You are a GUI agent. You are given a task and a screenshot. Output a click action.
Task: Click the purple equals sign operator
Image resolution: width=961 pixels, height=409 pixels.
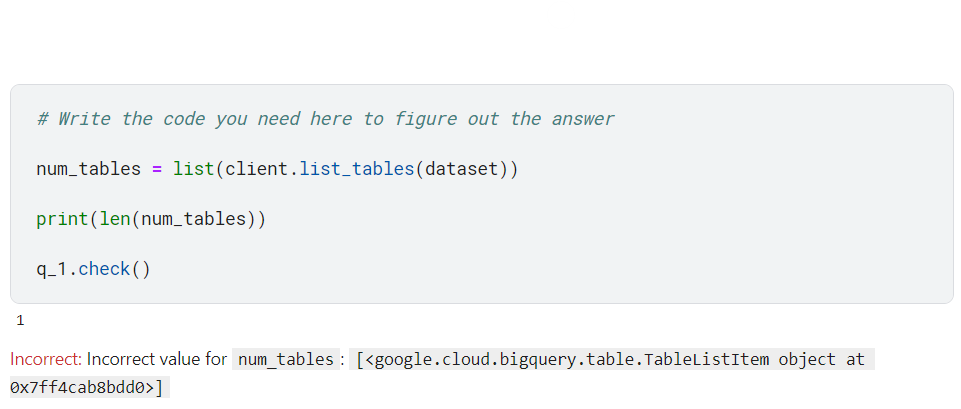click(157, 169)
